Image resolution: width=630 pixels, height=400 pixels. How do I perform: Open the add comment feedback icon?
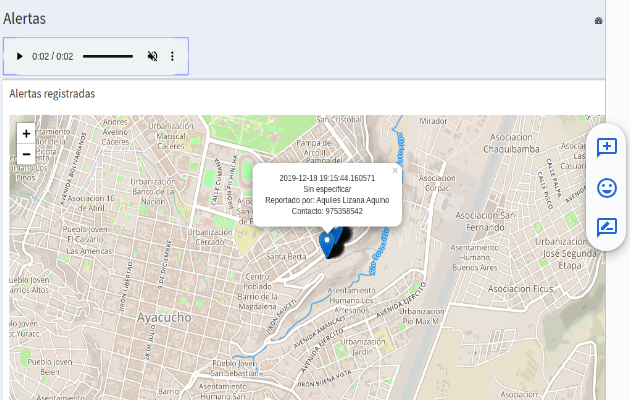tap(606, 147)
